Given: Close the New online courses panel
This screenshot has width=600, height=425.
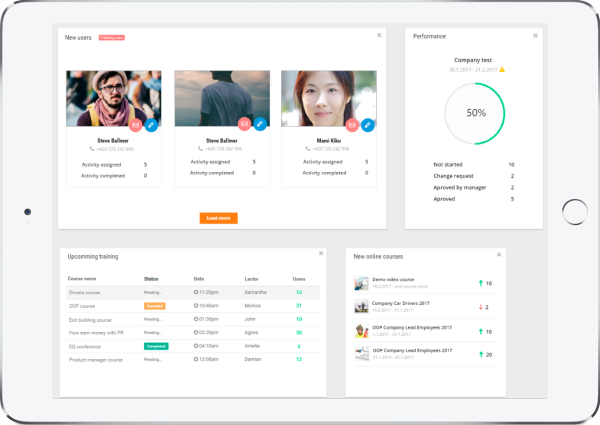Looking at the screenshot, I should tap(499, 254).
